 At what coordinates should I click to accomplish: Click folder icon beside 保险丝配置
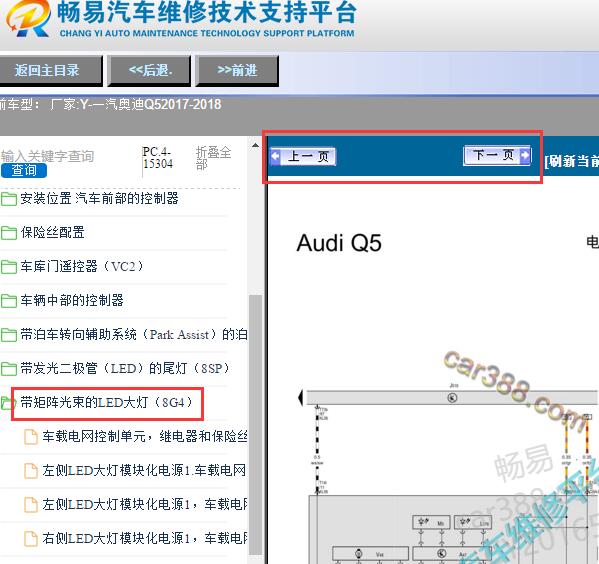(8, 233)
